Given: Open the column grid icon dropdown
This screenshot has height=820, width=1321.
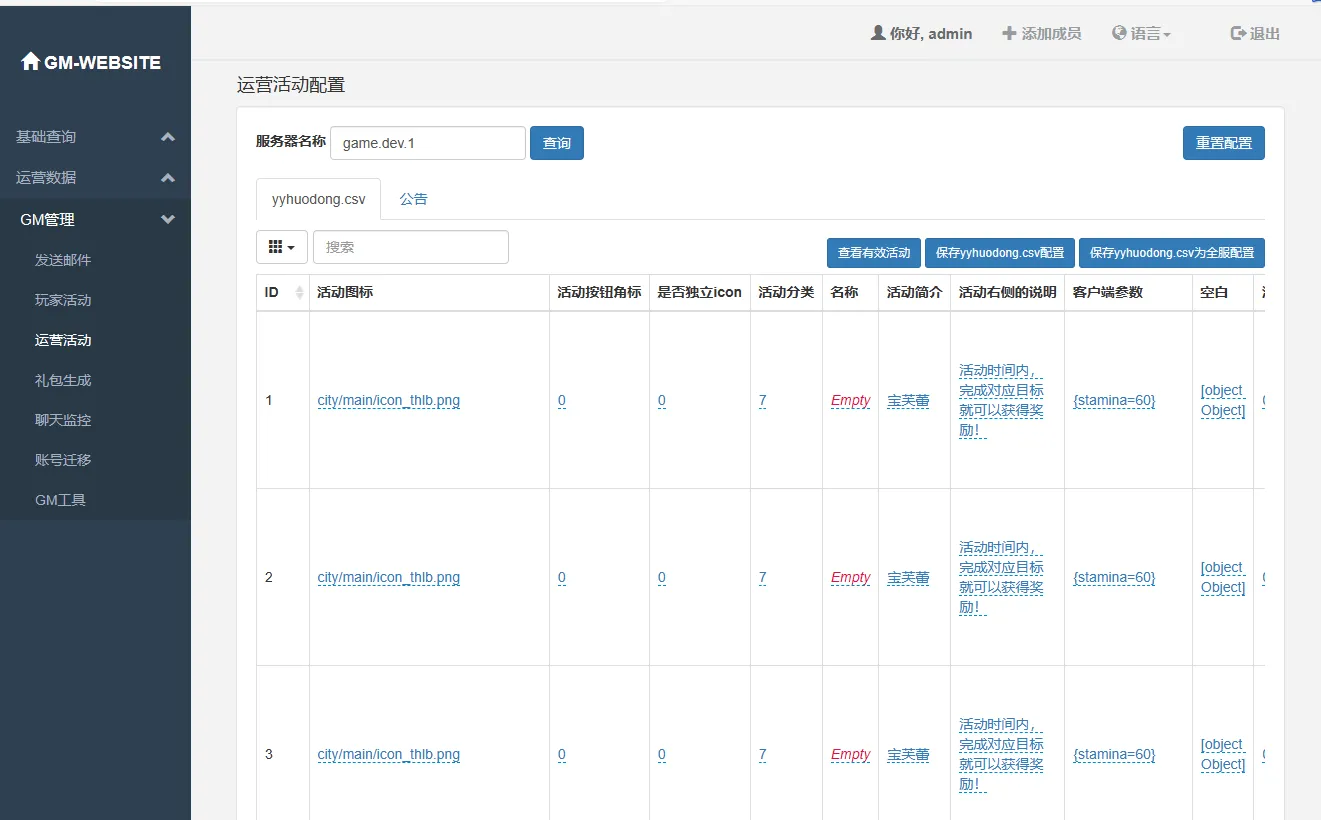Looking at the screenshot, I should (282, 247).
